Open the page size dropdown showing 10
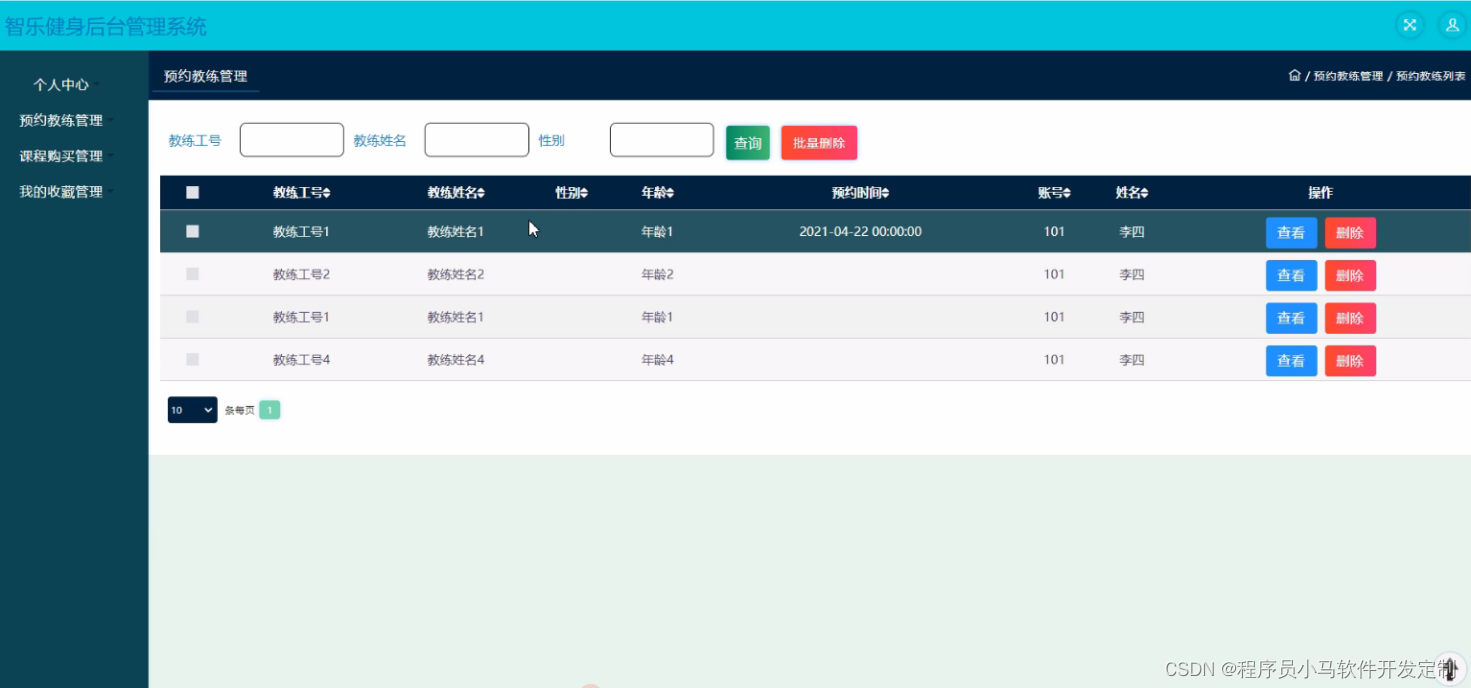This screenshot has width=1471, height=688. 192,410
